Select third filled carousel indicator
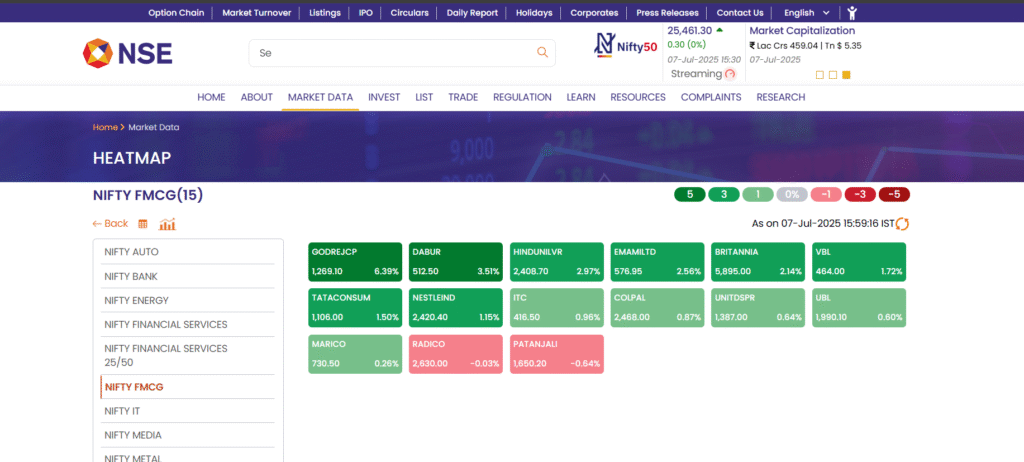 point(846,75)
